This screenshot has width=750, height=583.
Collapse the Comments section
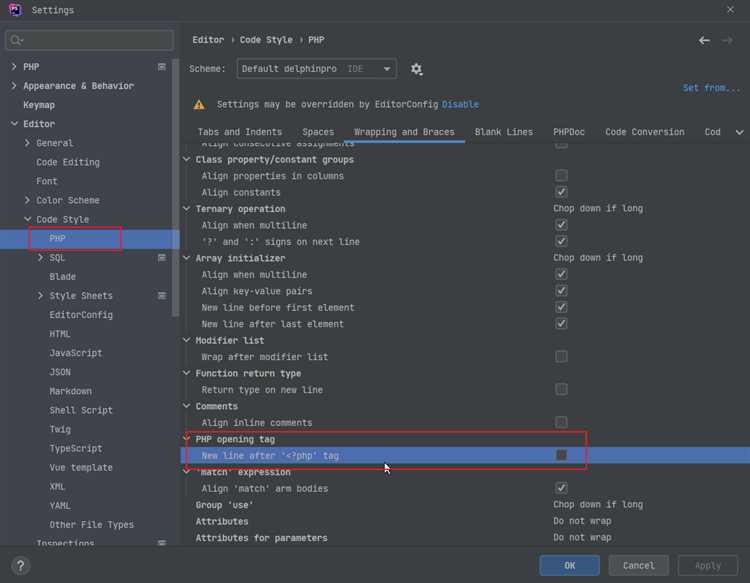click(x=187, y=406)
